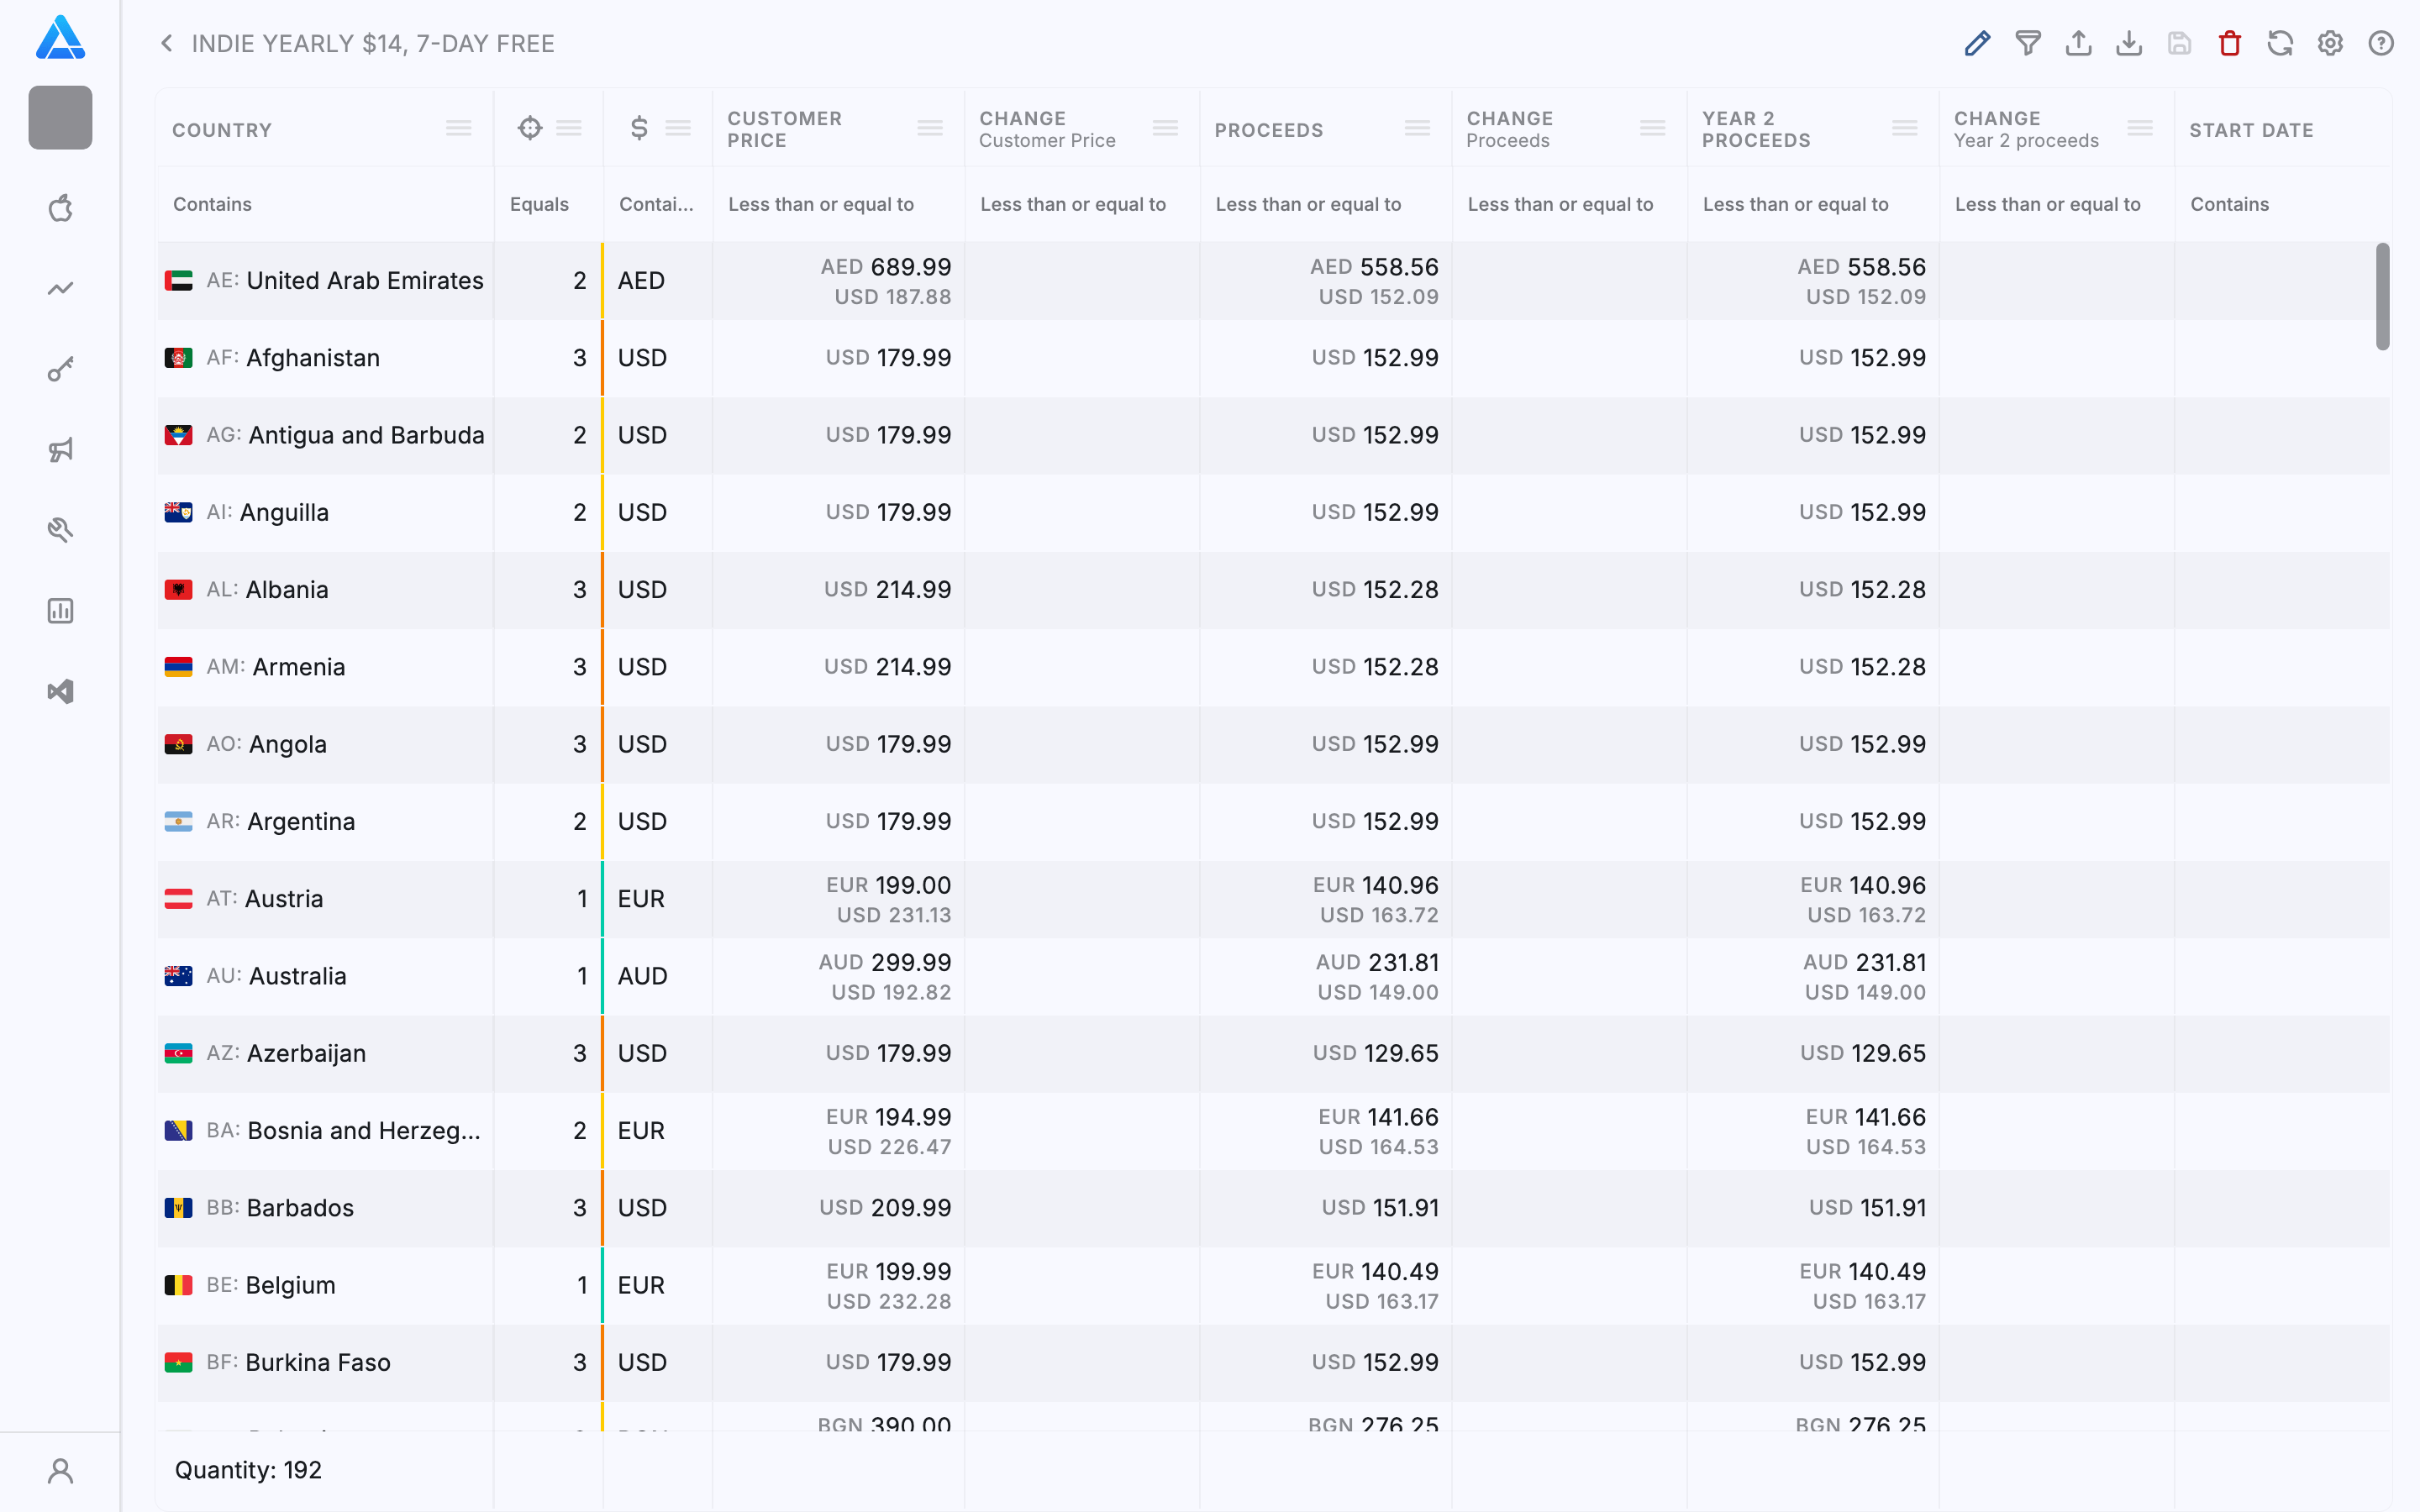Open settings gear icon in toolbar
2420x1512 pixels.
coord(2330,43)
